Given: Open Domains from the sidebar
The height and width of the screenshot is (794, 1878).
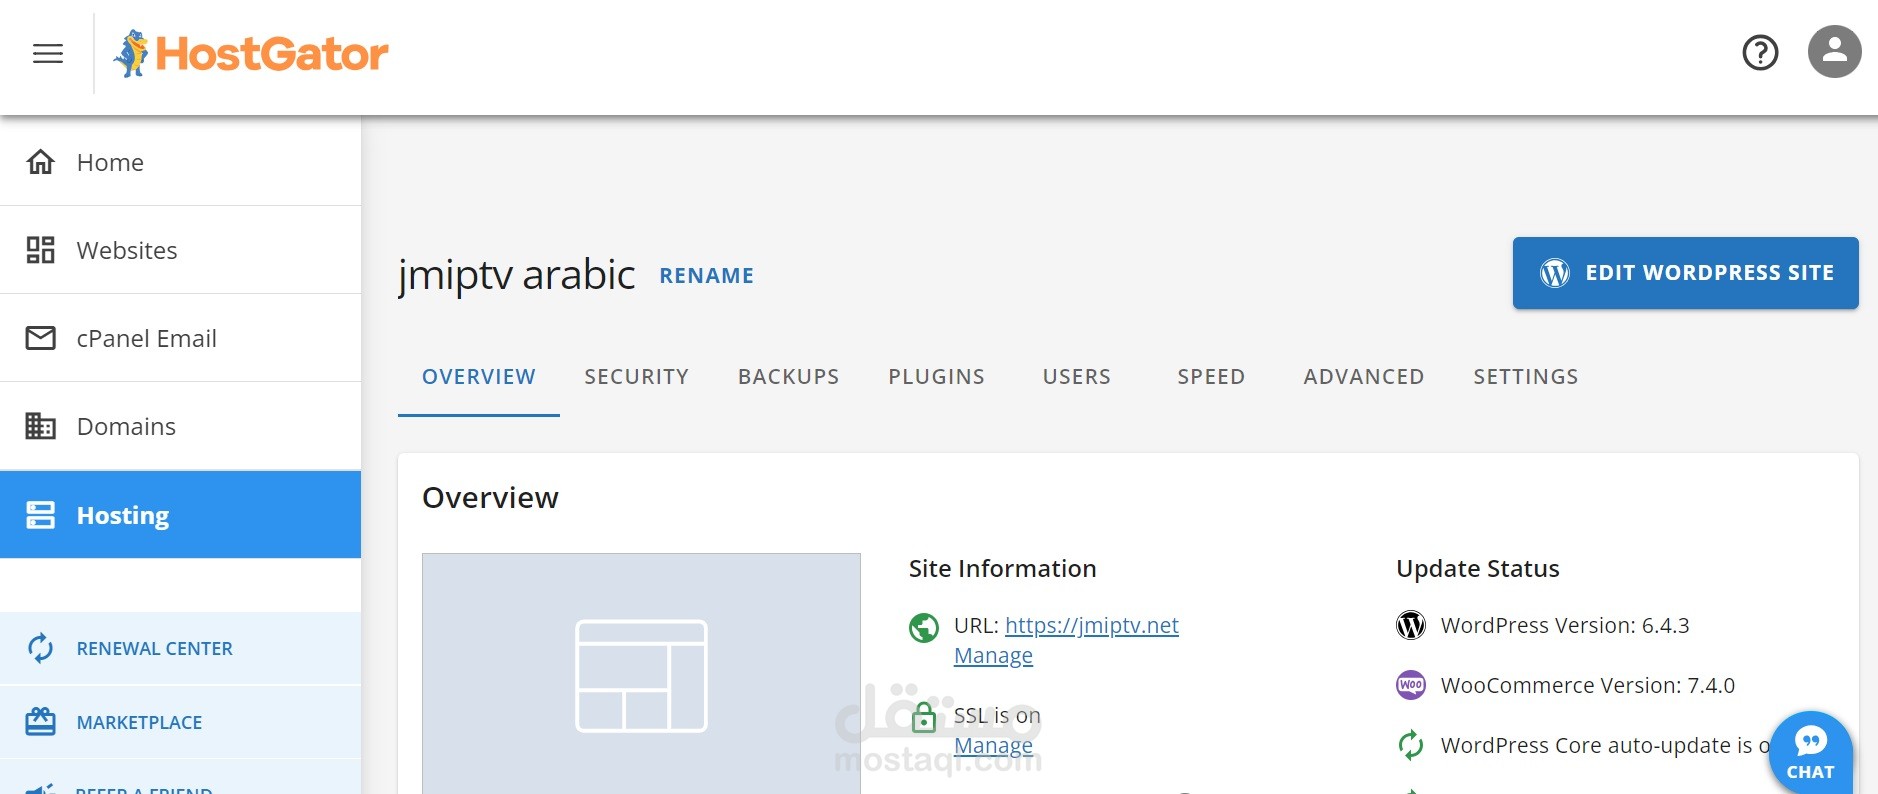Looking at the screenshot, I should point(180,426).
